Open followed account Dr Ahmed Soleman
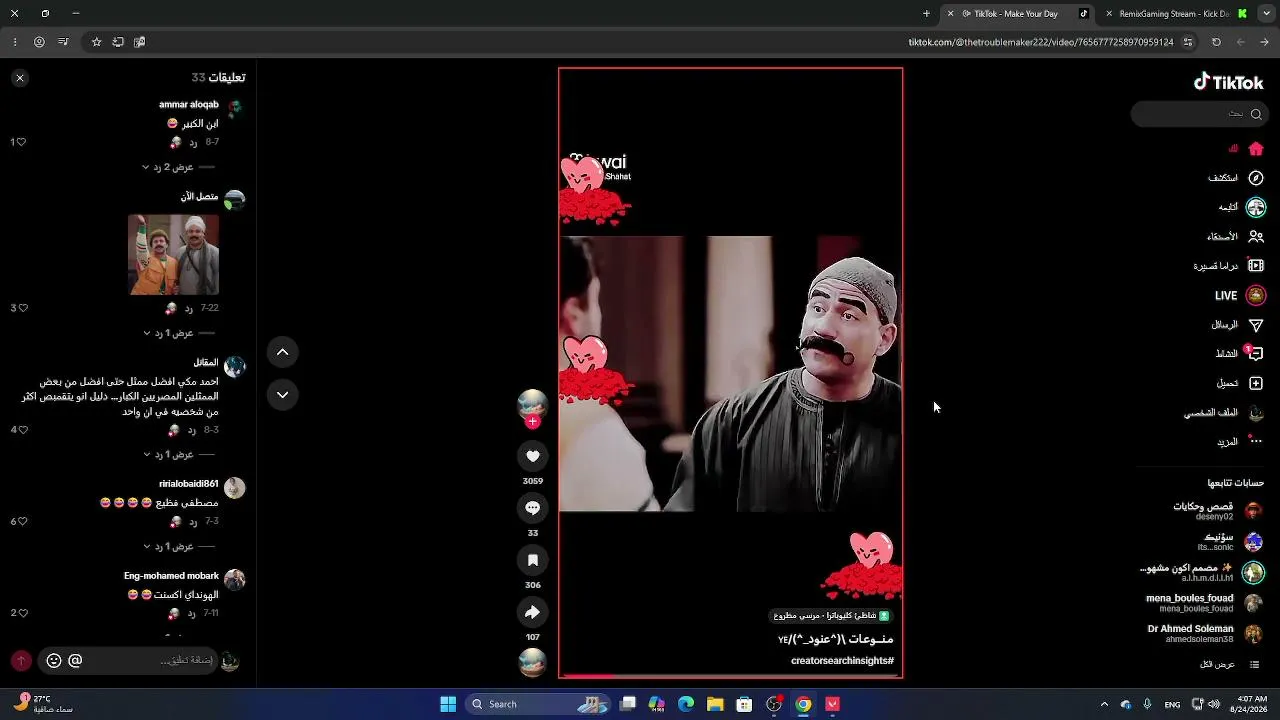This screenshot has width=1280, height=720. (x=1205, y=634)
